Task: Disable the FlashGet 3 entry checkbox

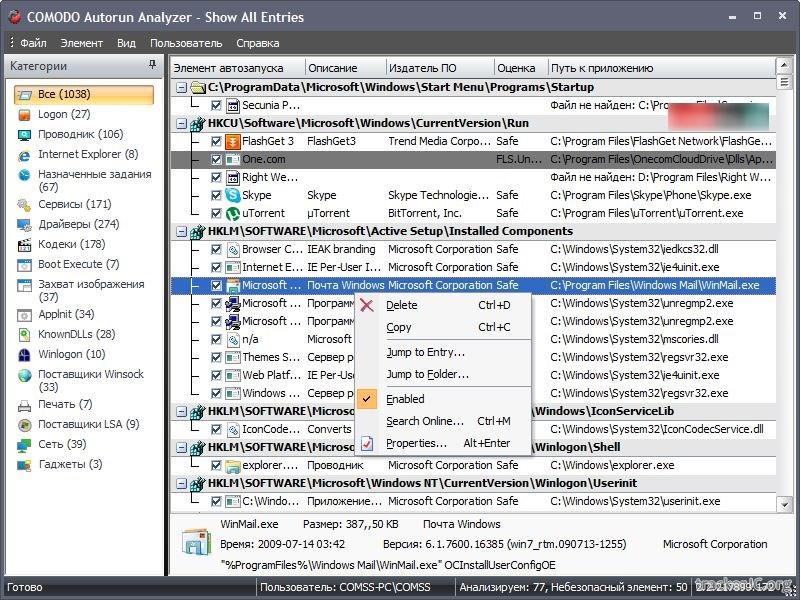Action: [x=216, y=141]
